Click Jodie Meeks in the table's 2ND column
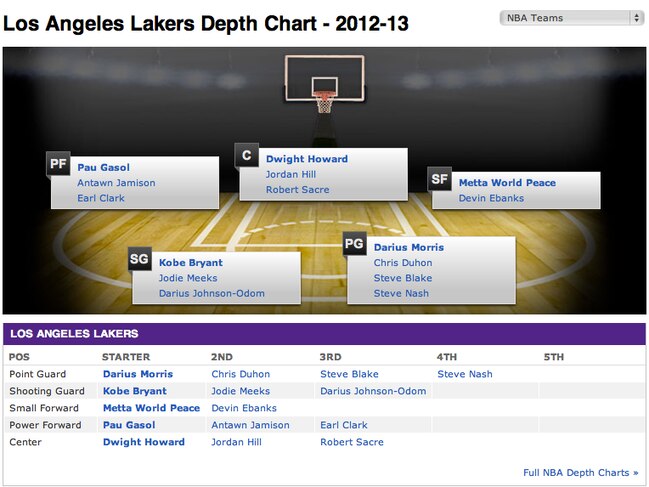Image resolution: width=649 pixels, height=487 pixels. click(240, 391)
